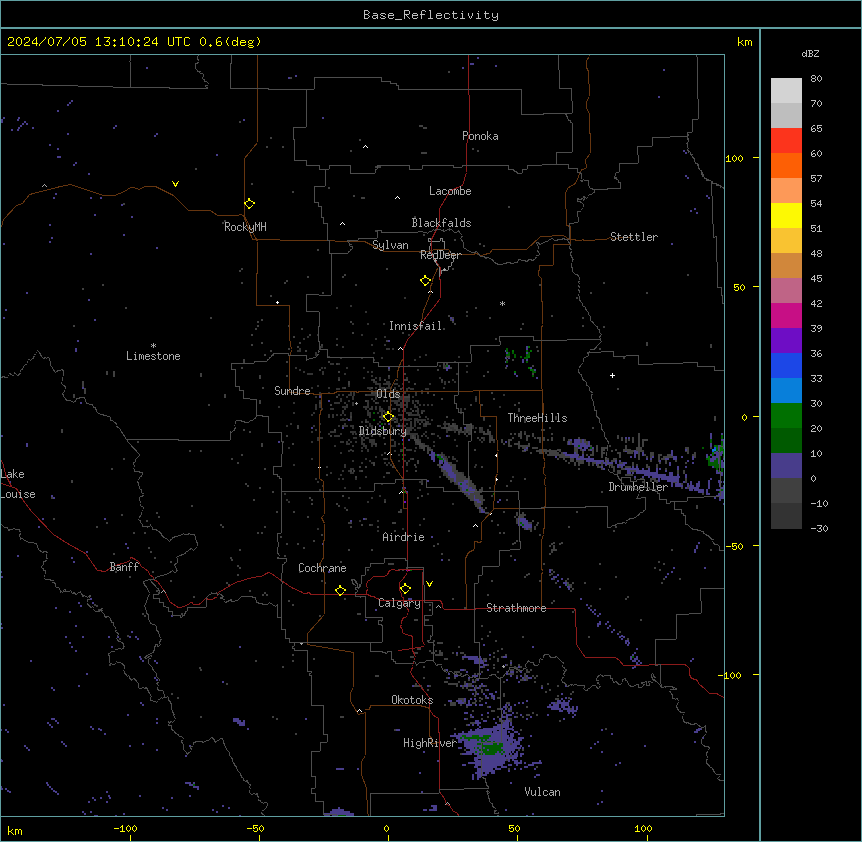Click the Lake Louise label

(17, 484)
